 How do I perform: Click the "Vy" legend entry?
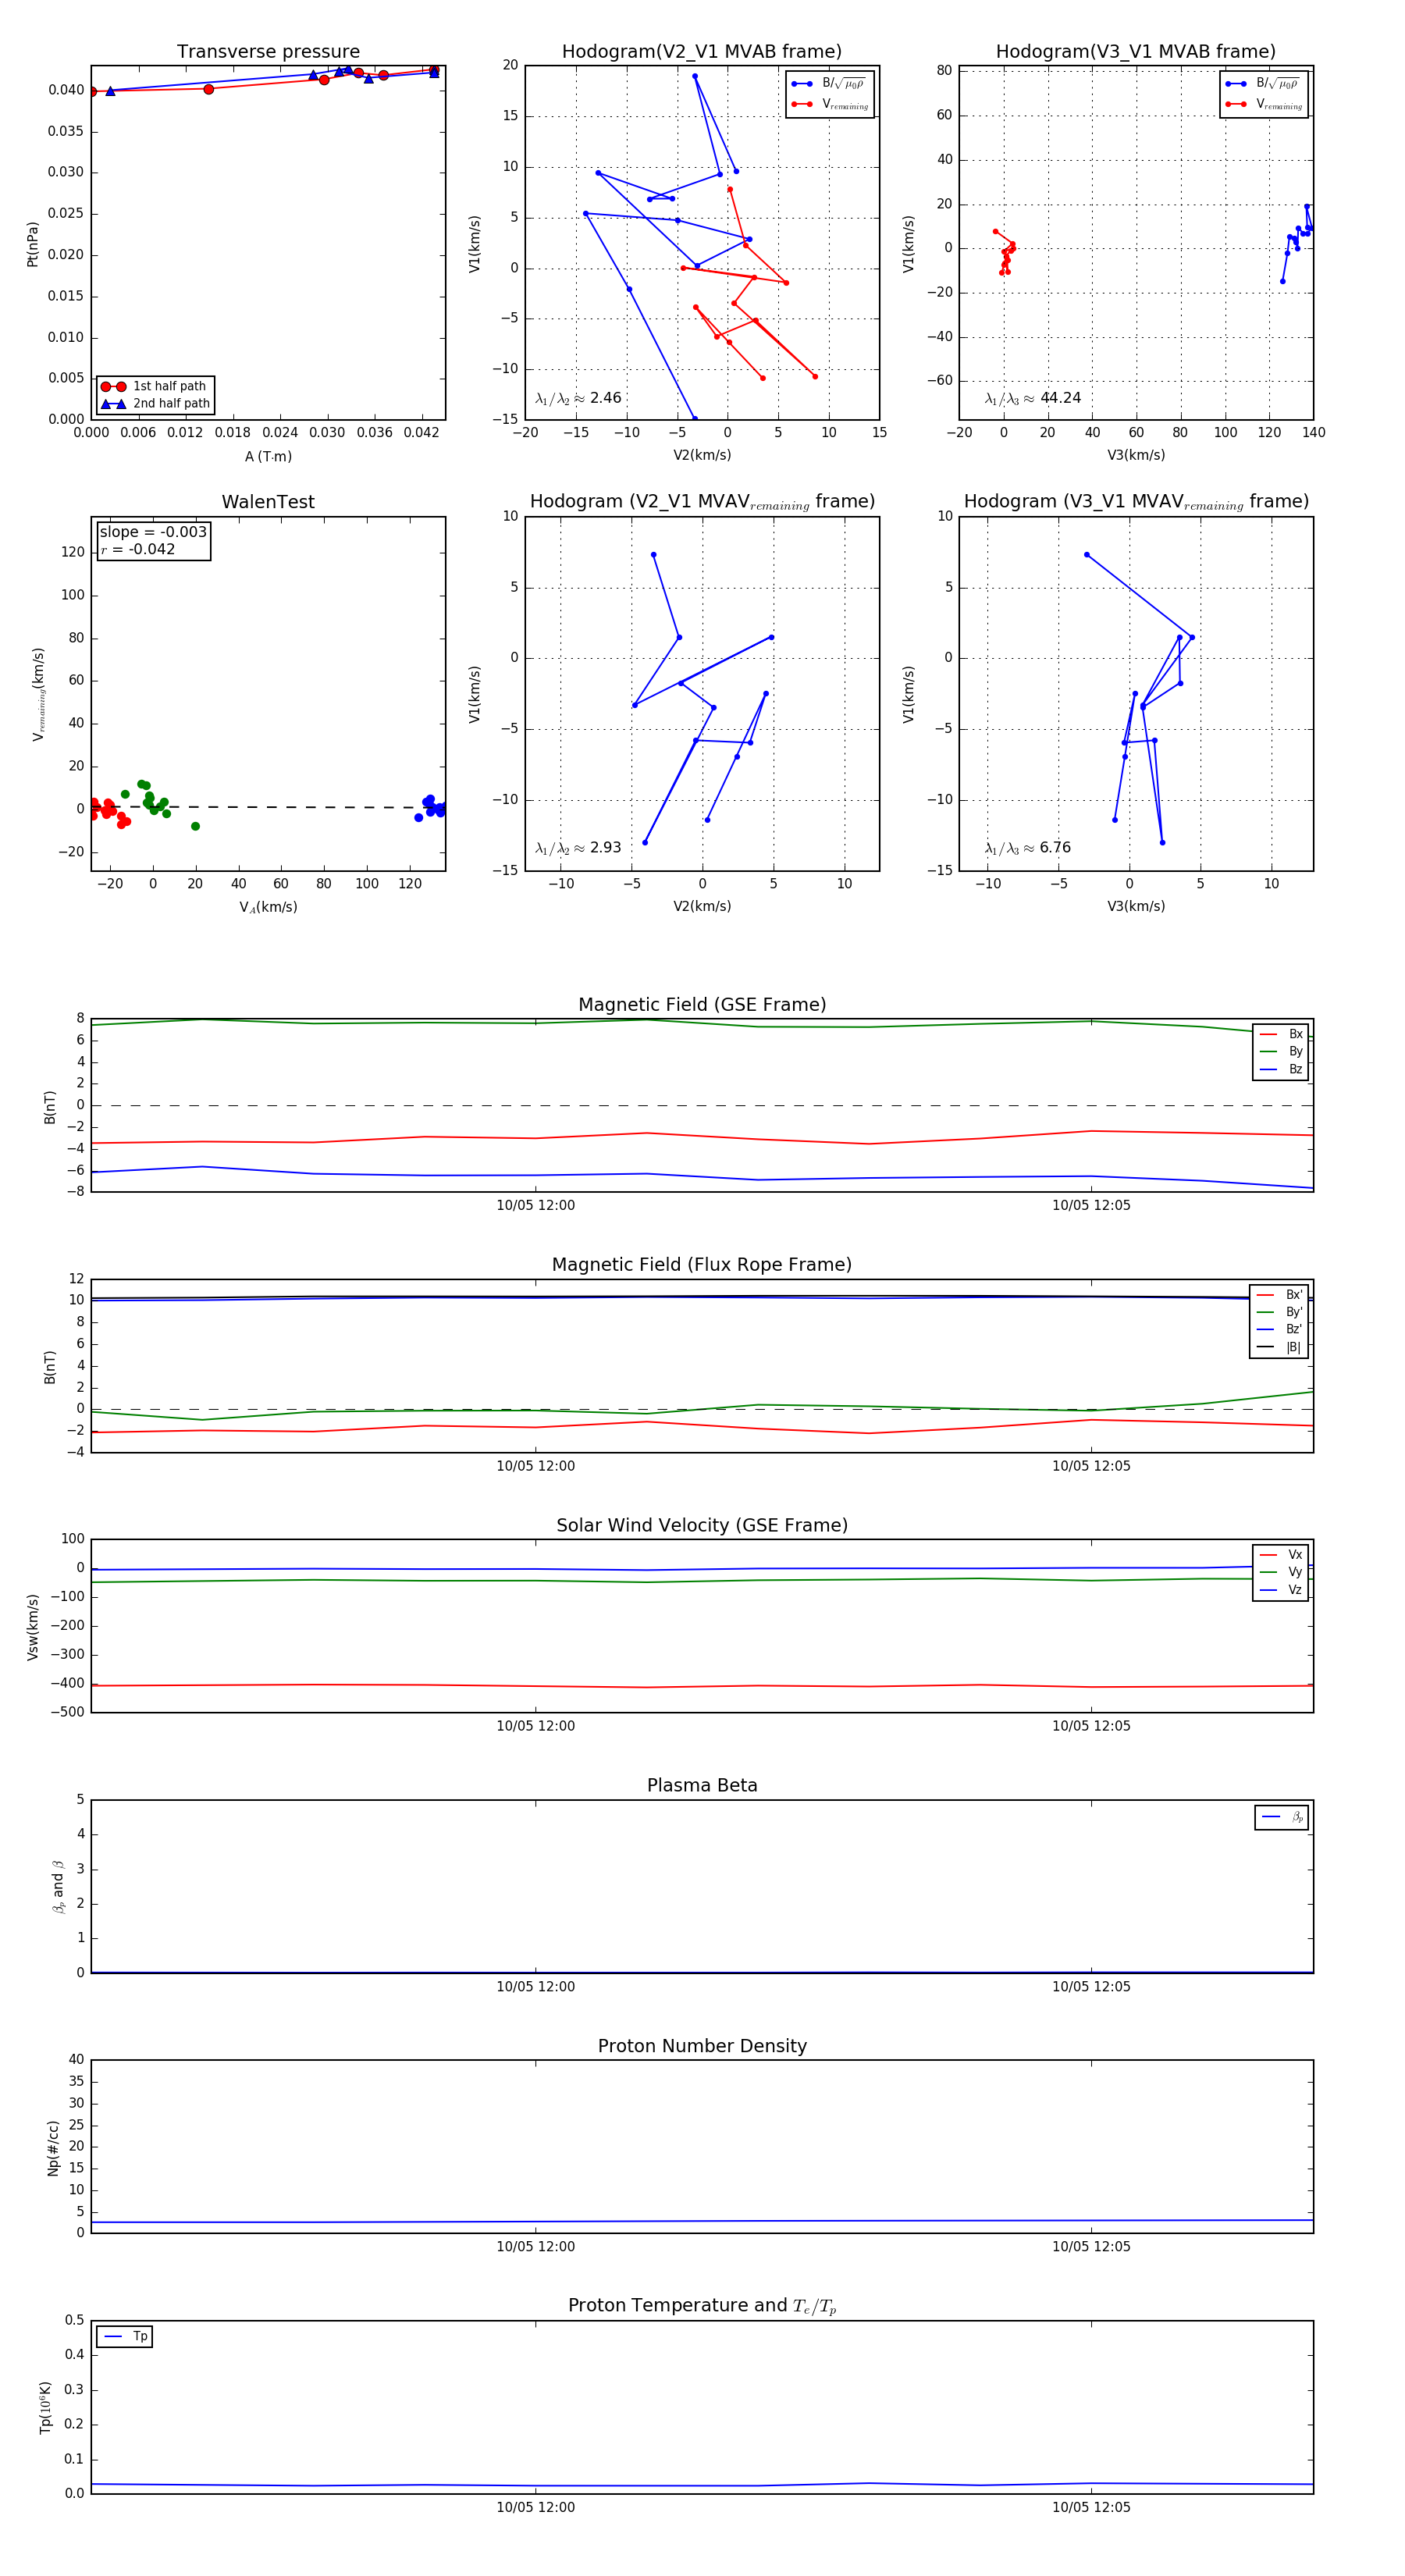pos(1281,1573)
